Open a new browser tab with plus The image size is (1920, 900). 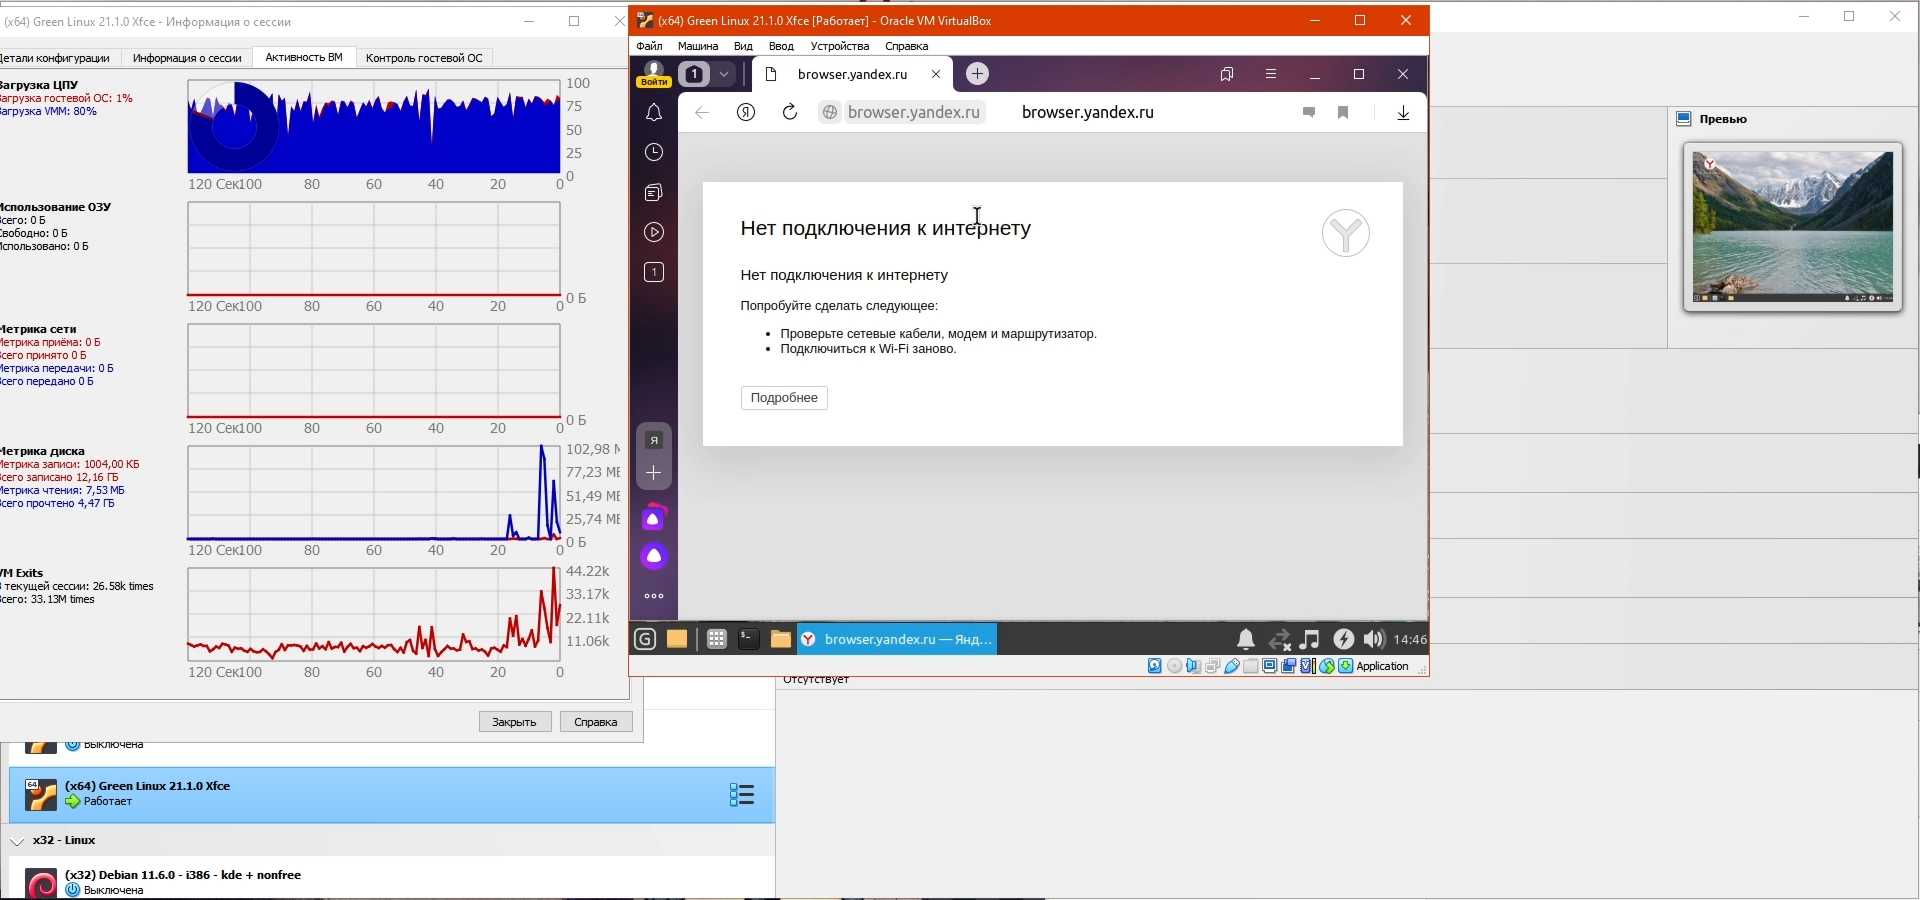pyautogui.click(x=977, y=74)
